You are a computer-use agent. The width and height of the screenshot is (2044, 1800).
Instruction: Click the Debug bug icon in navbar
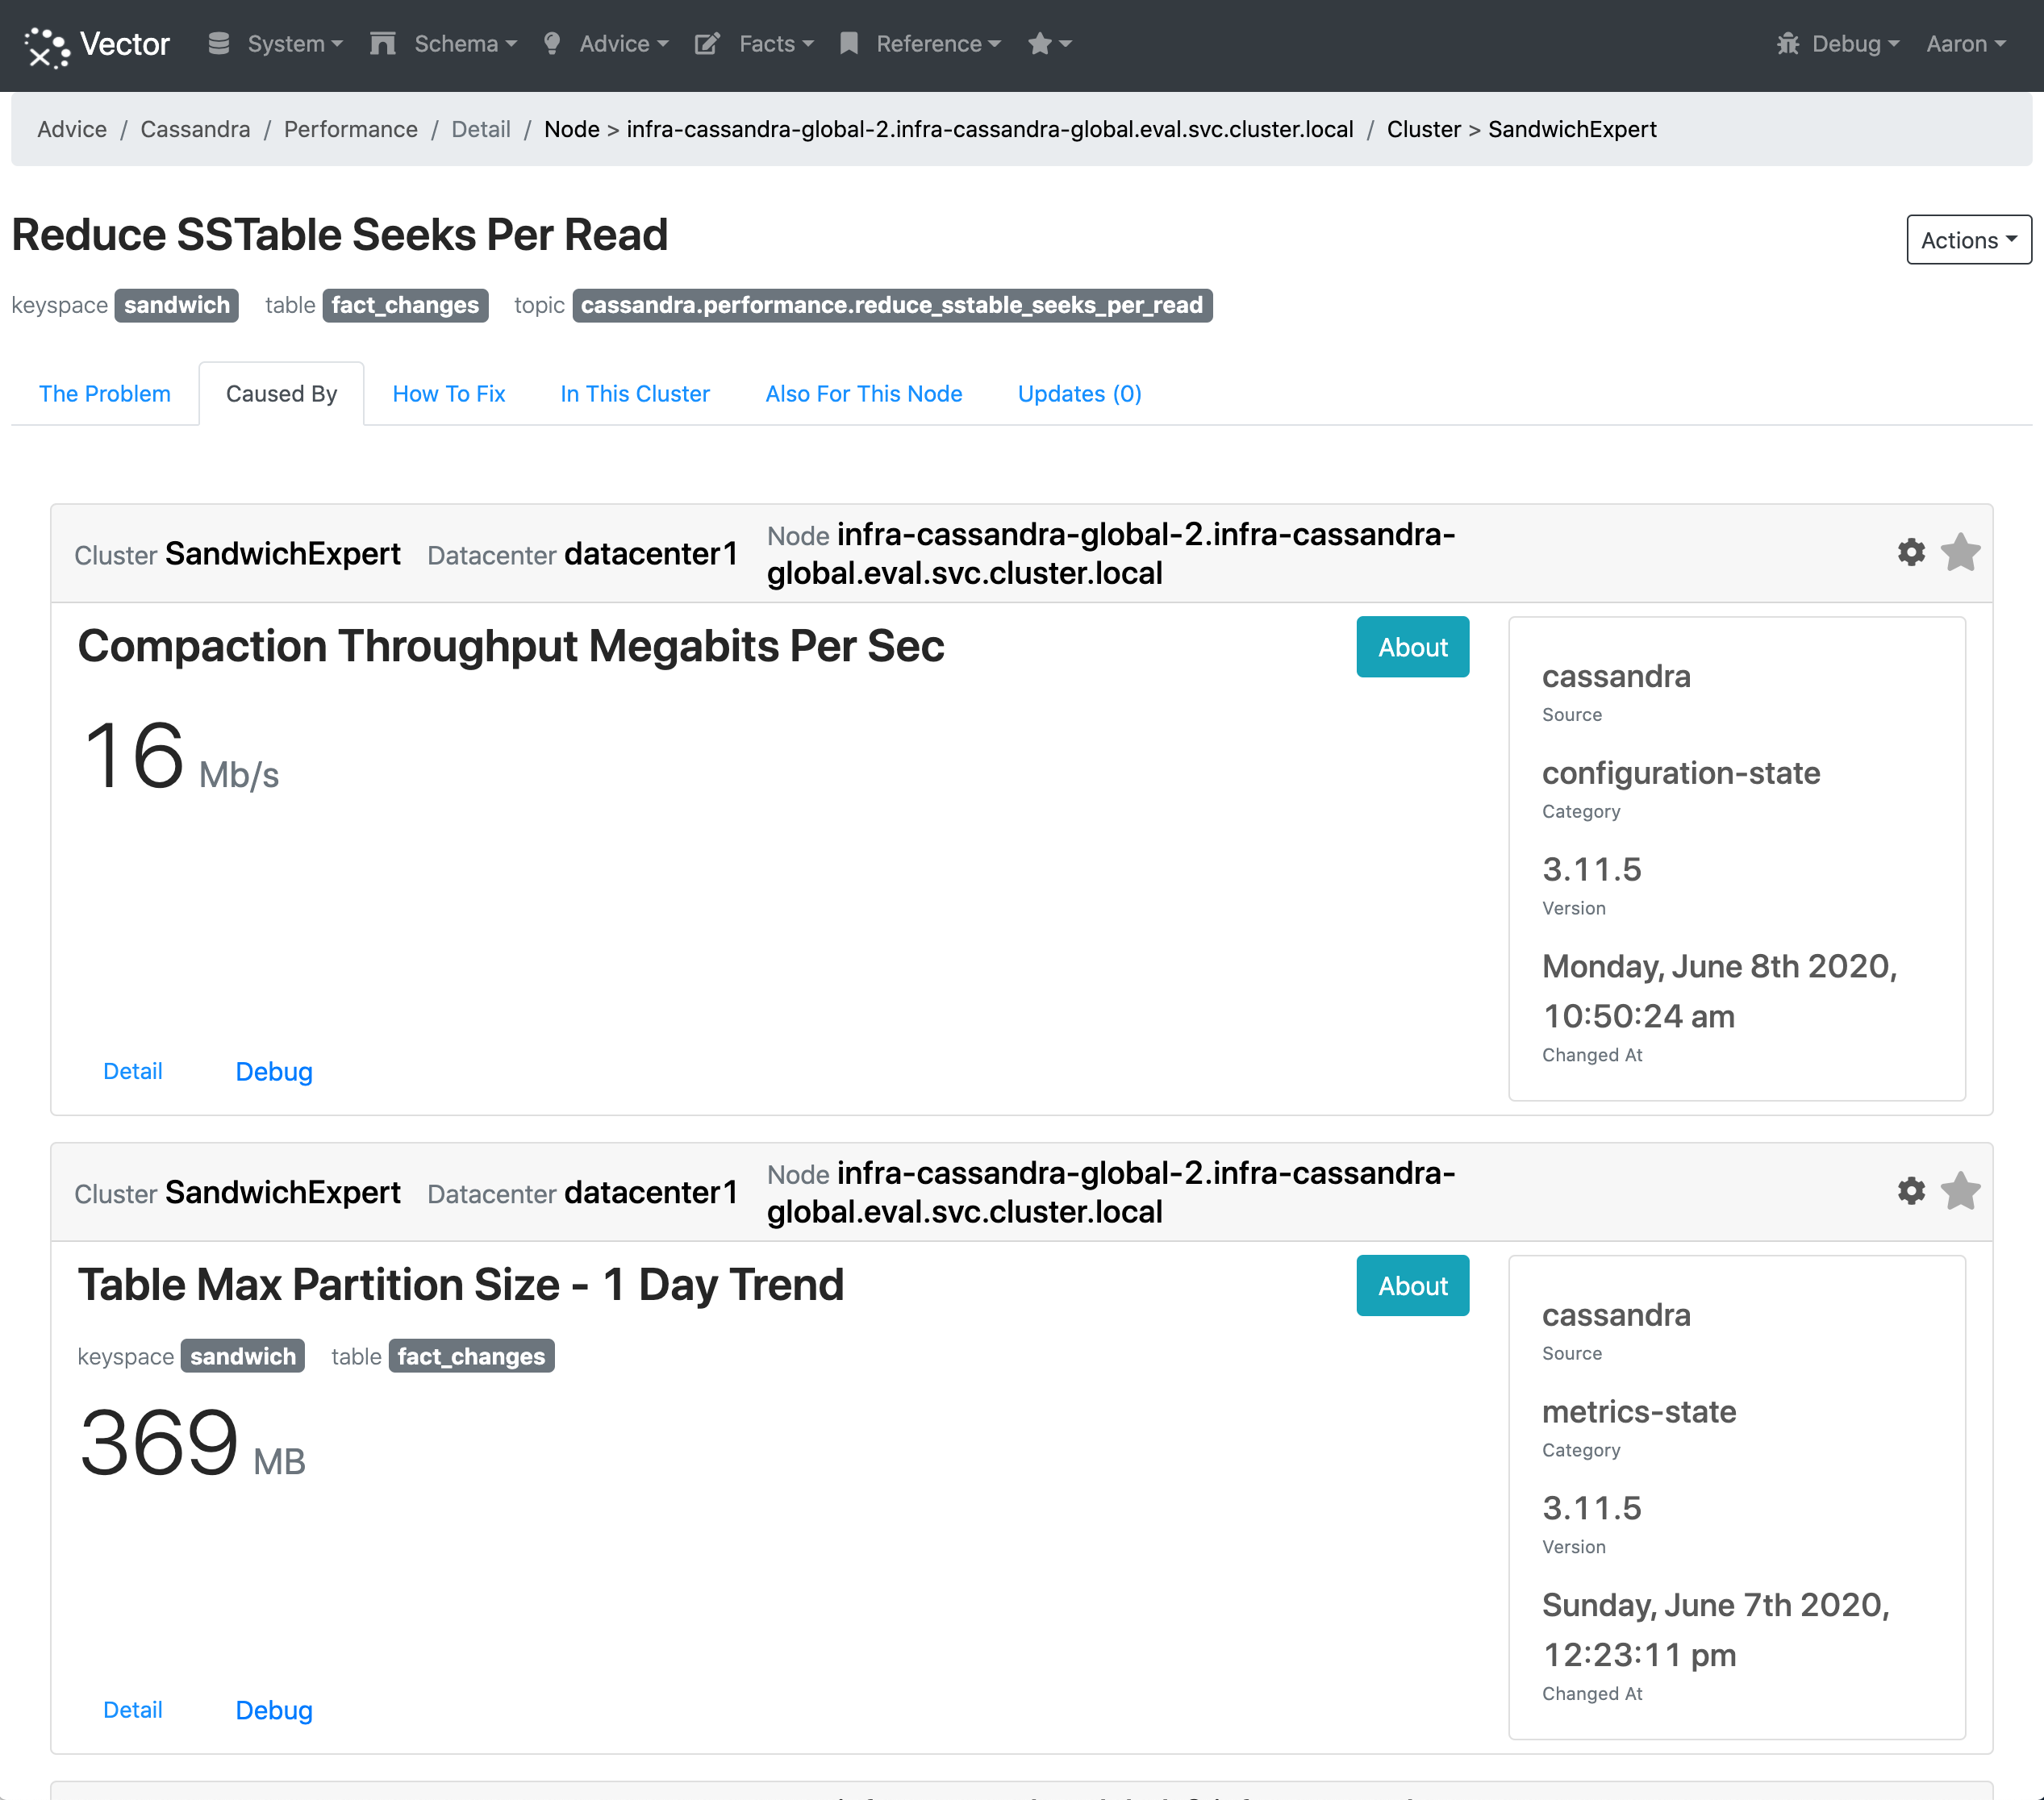[1787, 44]
